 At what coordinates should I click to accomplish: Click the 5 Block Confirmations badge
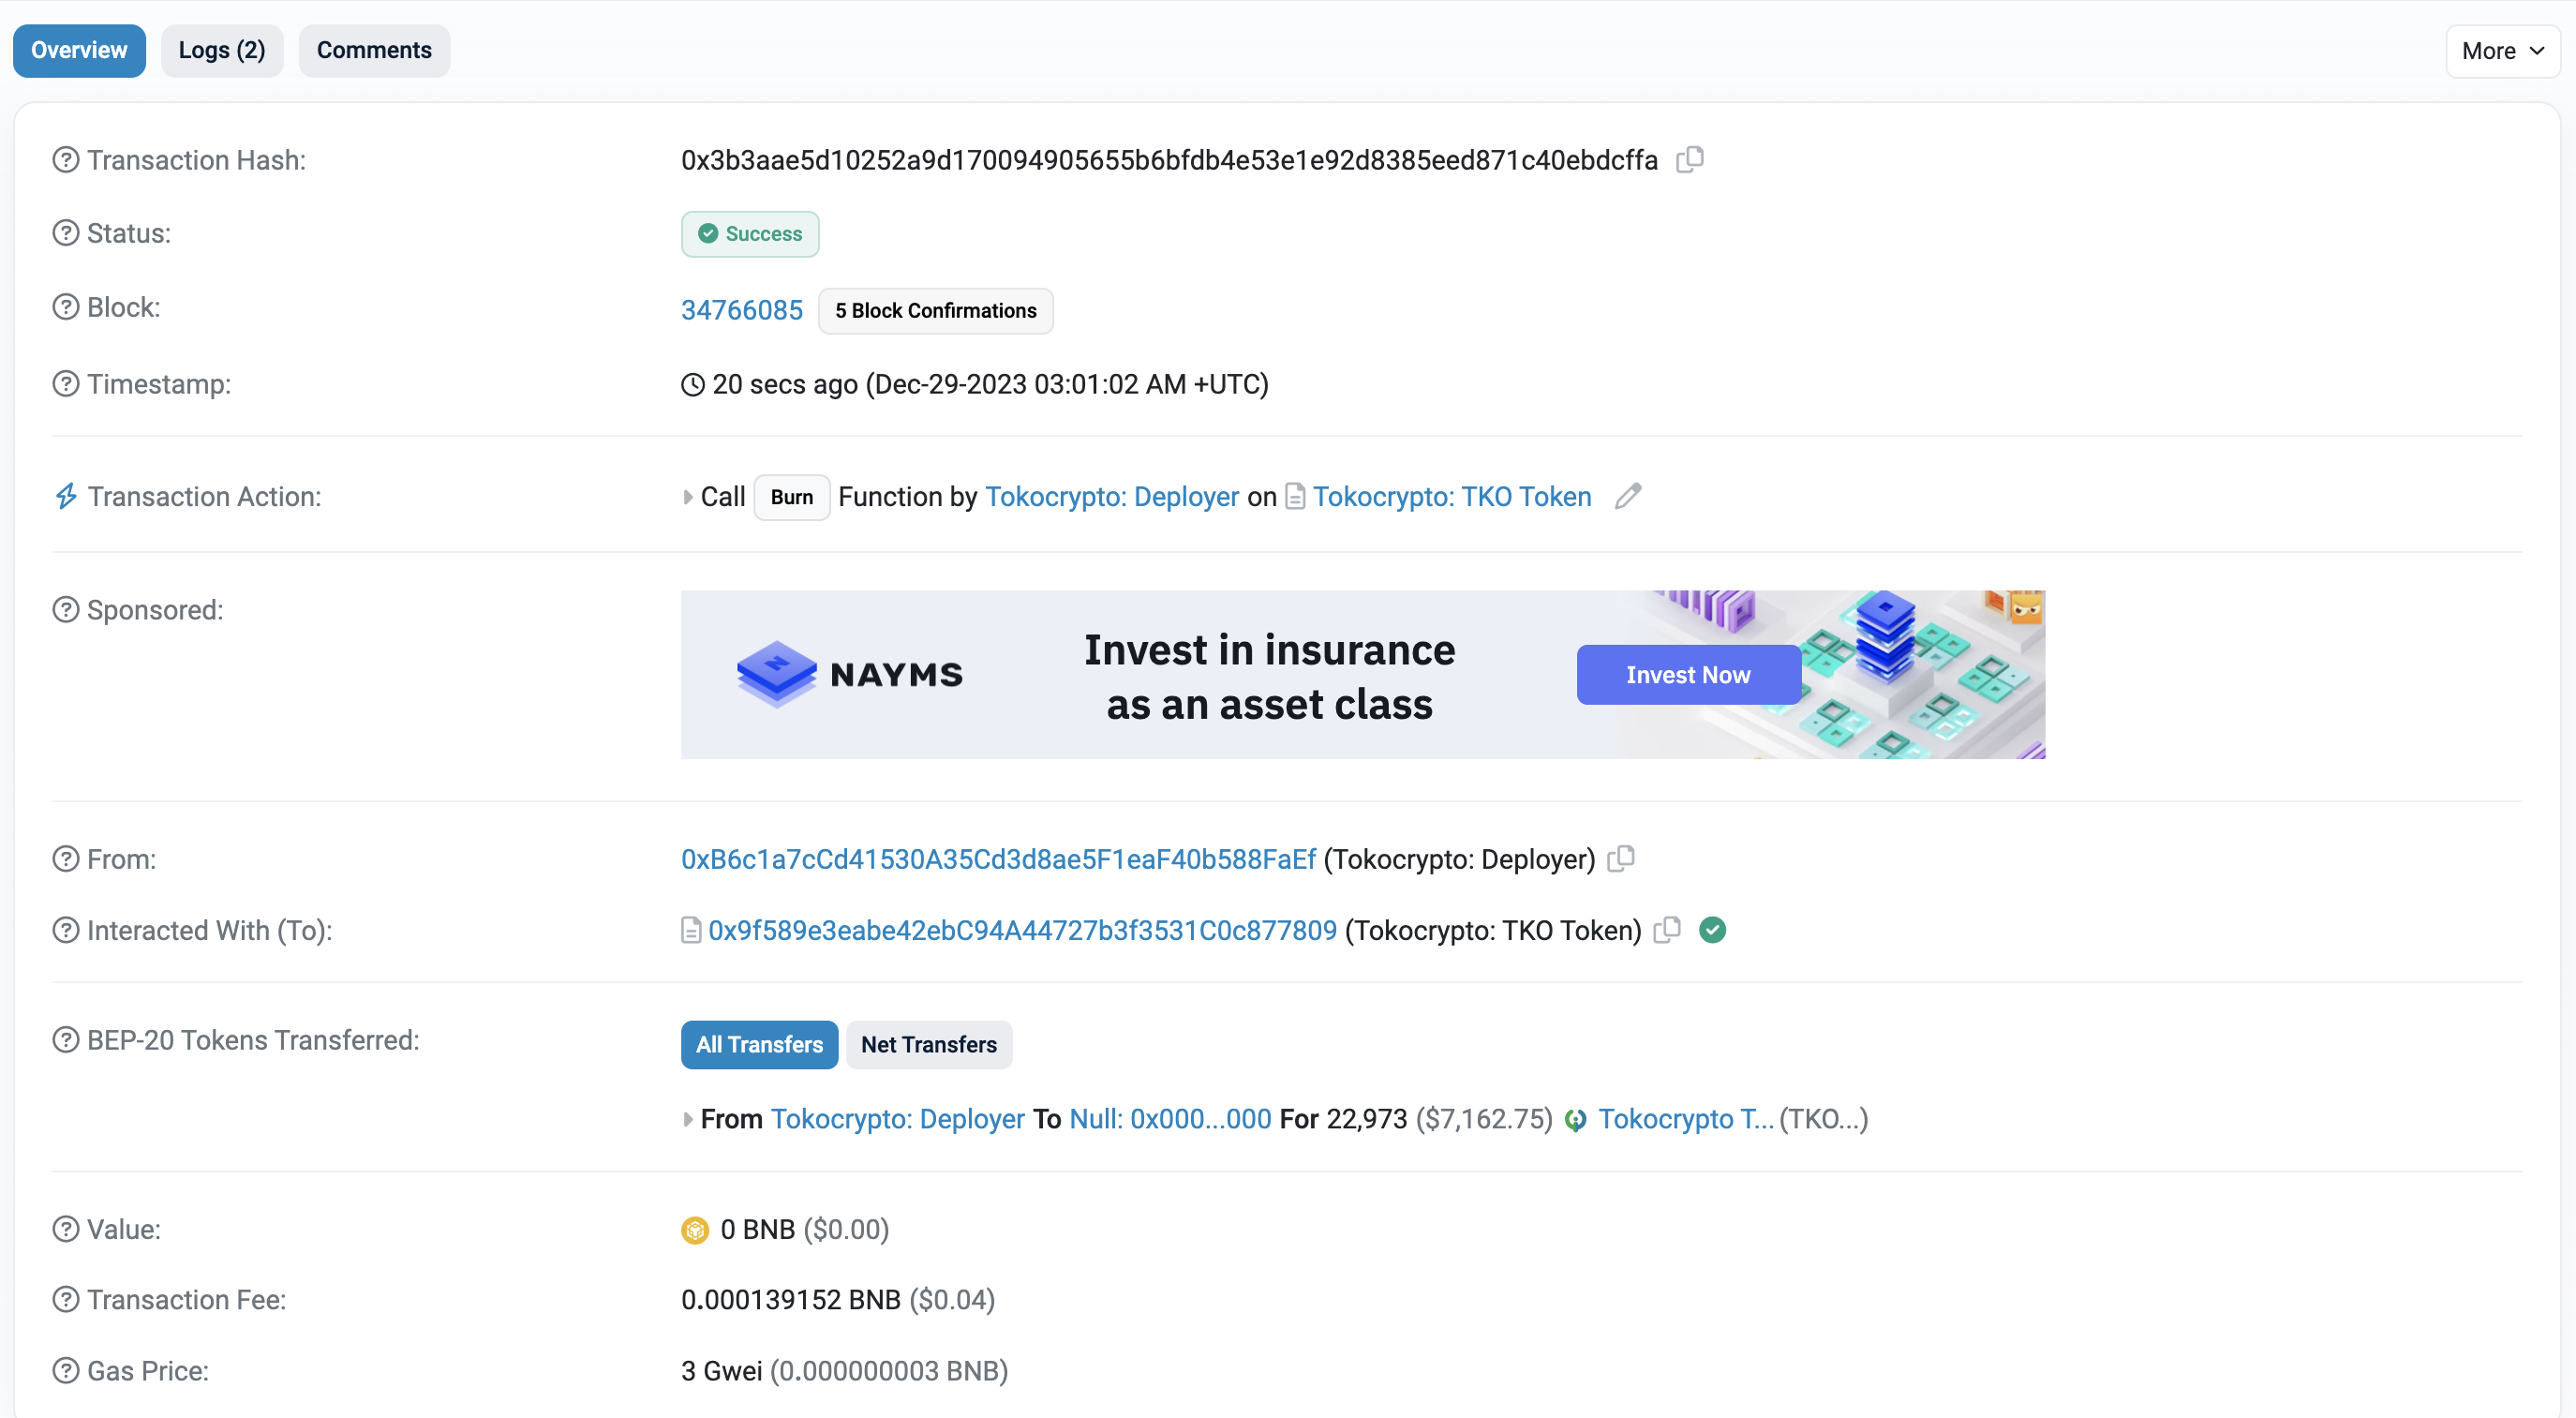click(x=935, y=311)
